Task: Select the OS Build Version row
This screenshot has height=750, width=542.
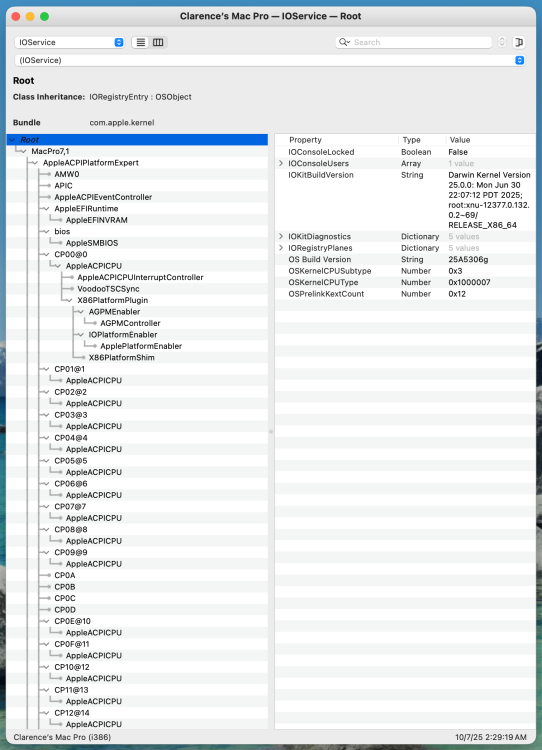Action: (405, 259)
